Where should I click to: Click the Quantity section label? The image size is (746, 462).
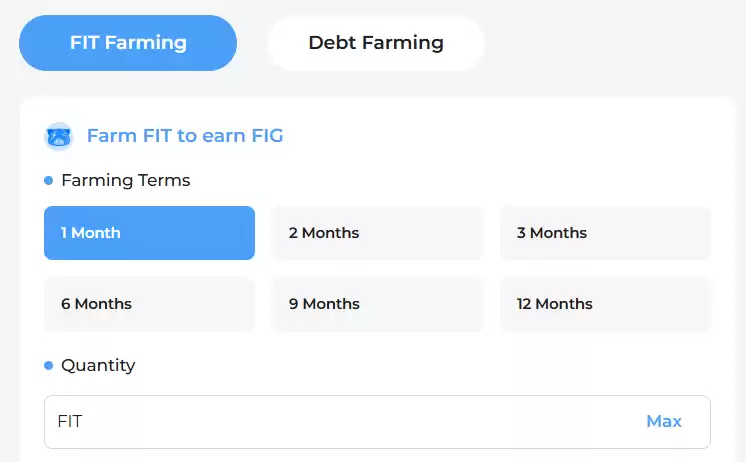(x=98, y=365)
